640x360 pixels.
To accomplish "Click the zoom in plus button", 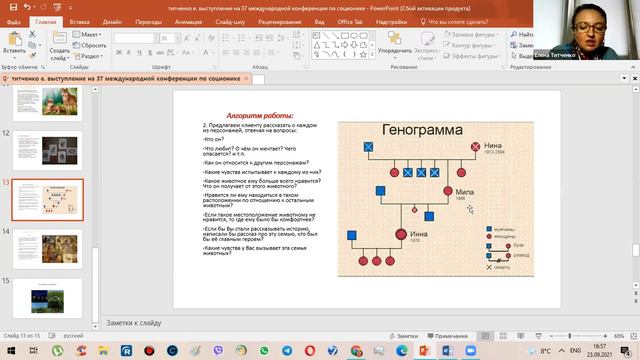I will pos(605,336).
